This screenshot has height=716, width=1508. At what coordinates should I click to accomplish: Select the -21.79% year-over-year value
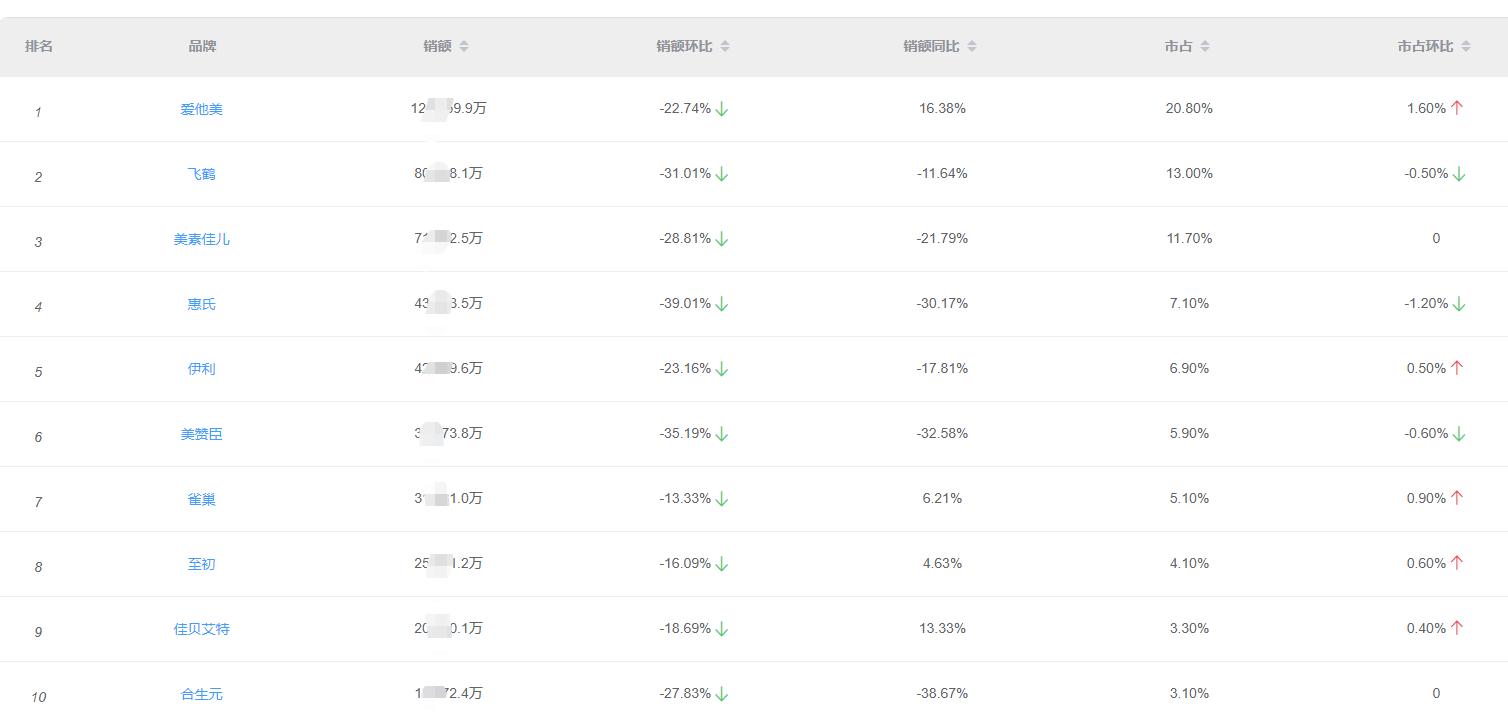(942, 238)
